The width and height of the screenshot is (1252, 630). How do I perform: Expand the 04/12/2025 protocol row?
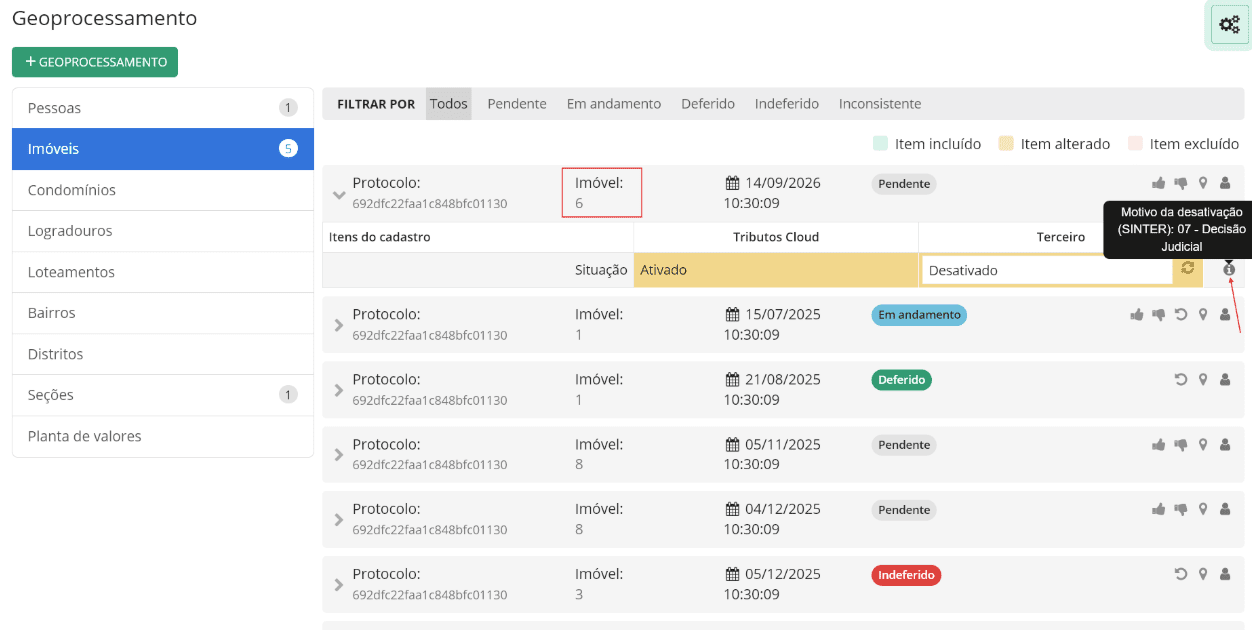339,520
